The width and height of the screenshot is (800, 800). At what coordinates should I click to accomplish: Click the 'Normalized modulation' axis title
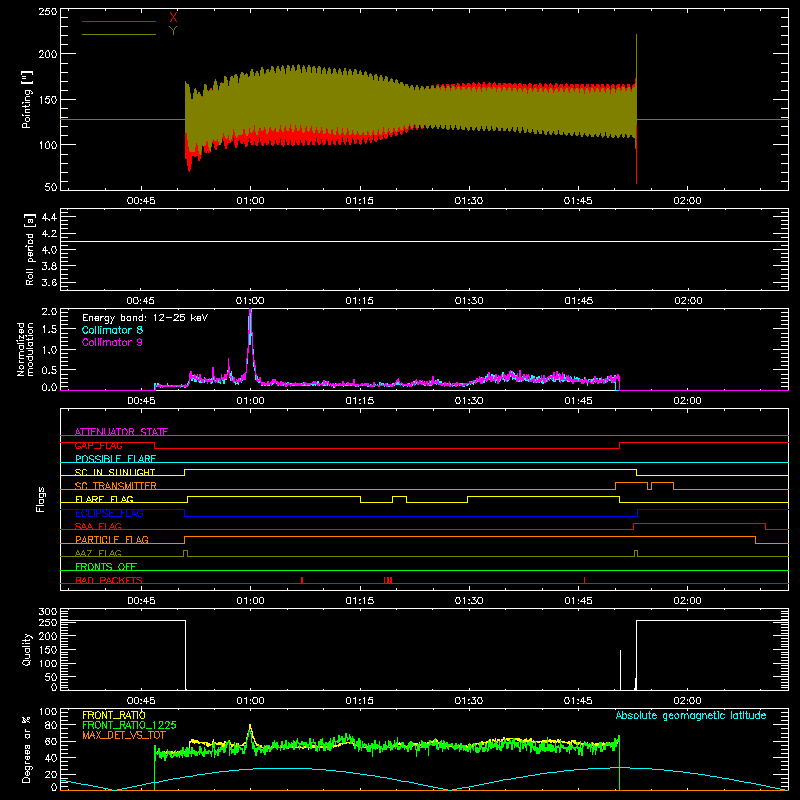25,349
